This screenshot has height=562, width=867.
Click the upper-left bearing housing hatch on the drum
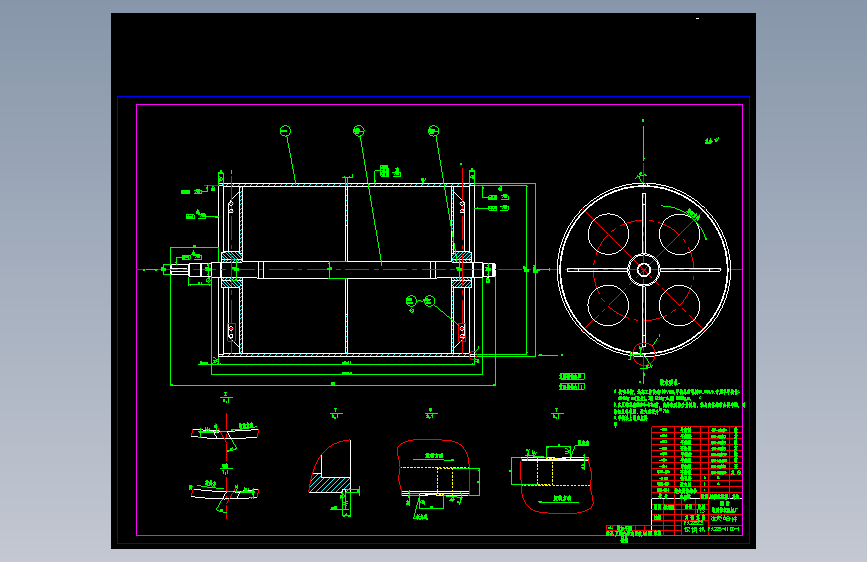coord(232,257)
